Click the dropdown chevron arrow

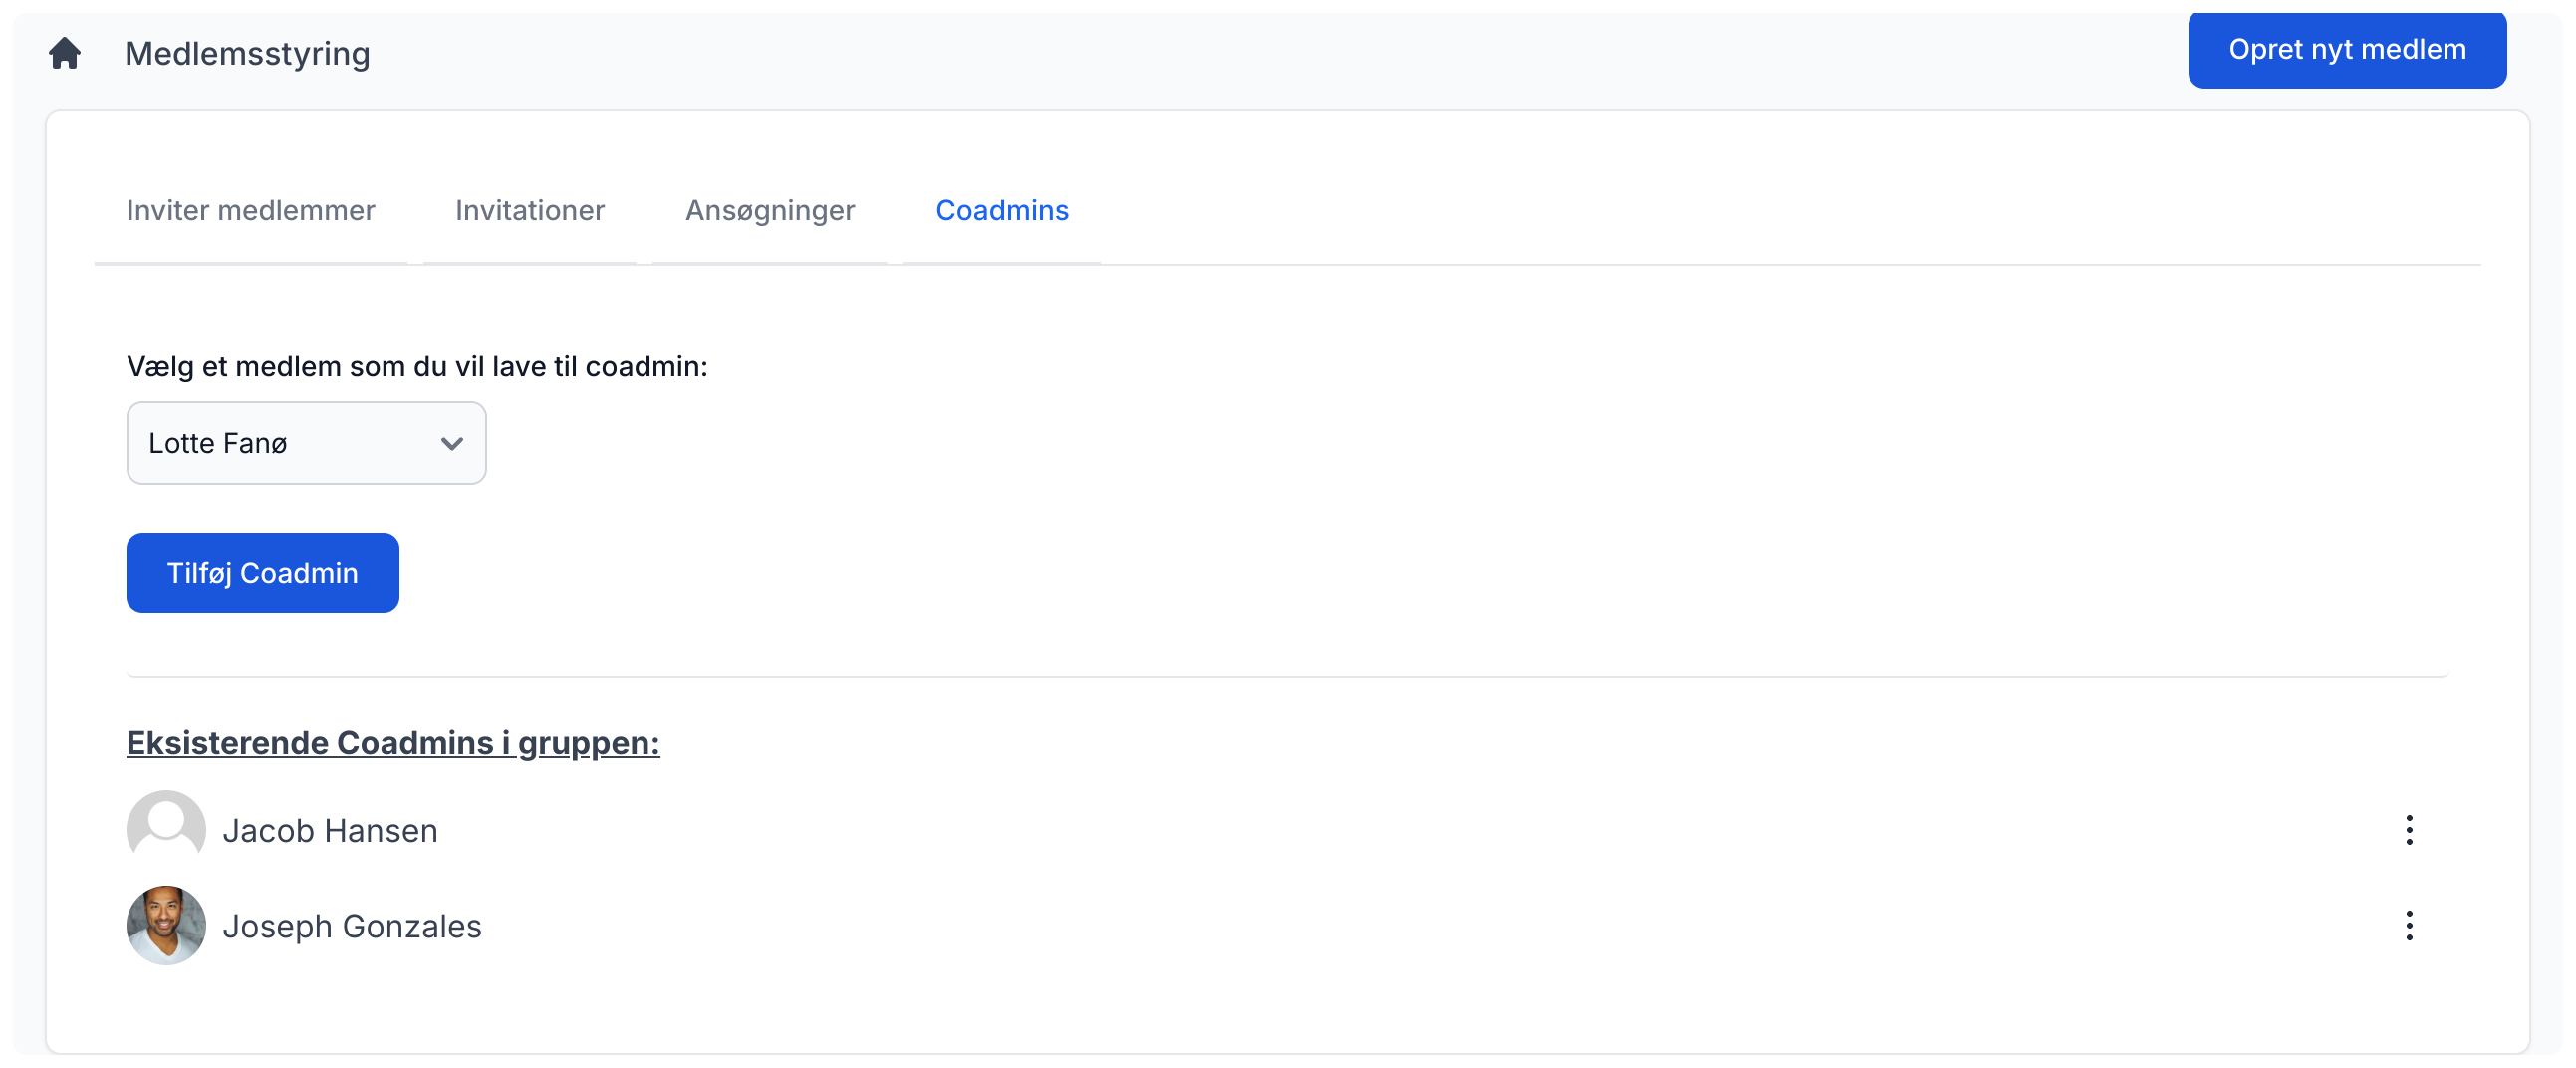(x=452, y=444)
